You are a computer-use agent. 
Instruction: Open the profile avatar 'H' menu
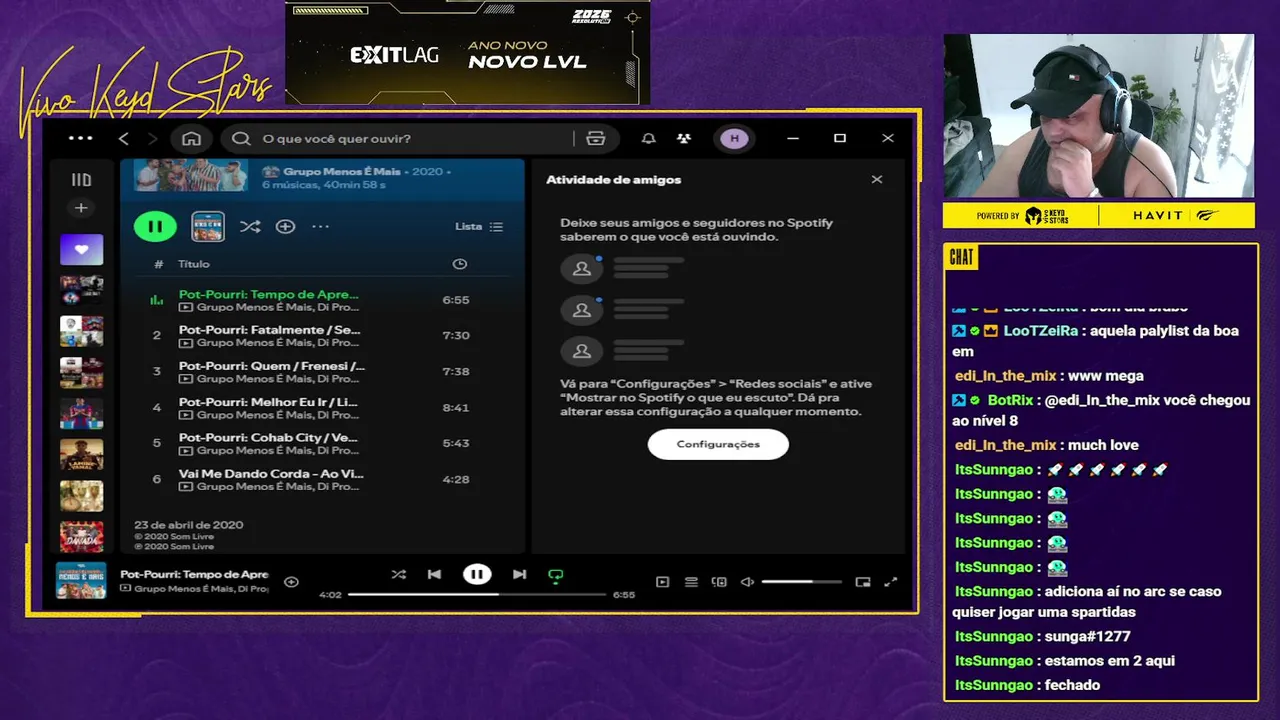(x=735, y=139)
